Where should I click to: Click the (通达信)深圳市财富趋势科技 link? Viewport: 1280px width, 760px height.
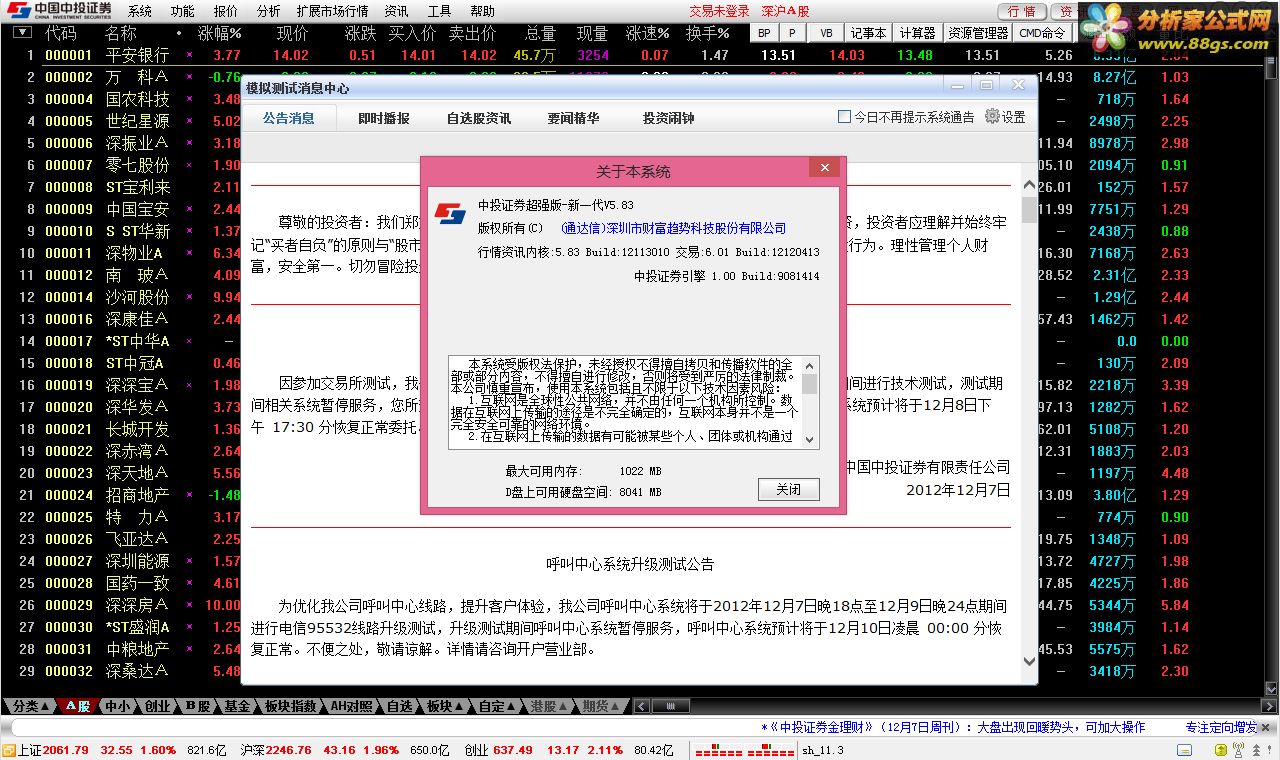click(x=673, y=228)
